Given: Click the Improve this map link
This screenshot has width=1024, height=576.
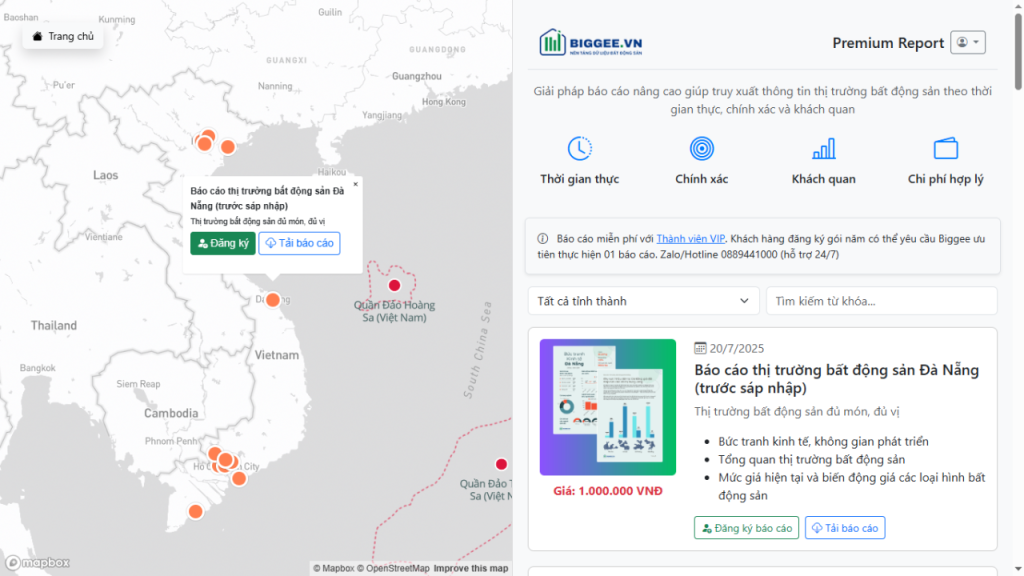Looking at the screenshot, I should pyautogui.click(x=471, y=568).
